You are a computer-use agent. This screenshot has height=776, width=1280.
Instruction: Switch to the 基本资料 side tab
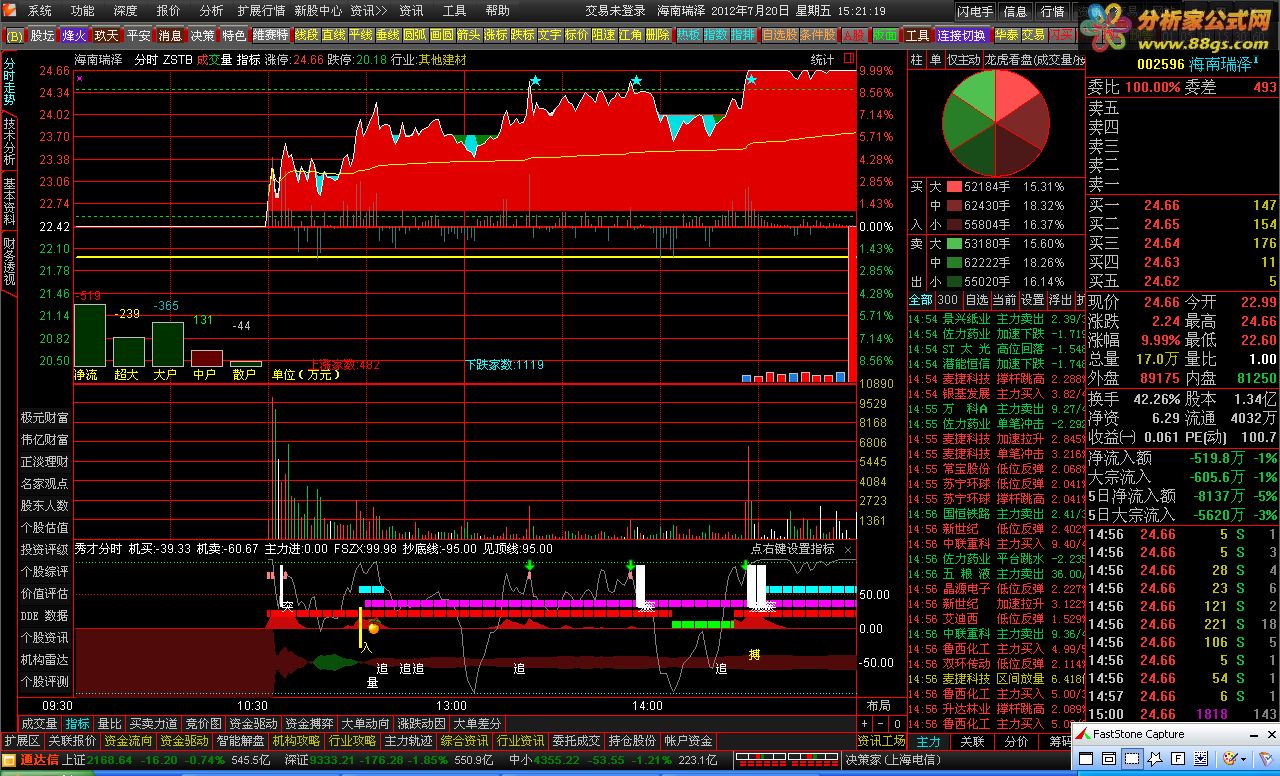(9, 201)
